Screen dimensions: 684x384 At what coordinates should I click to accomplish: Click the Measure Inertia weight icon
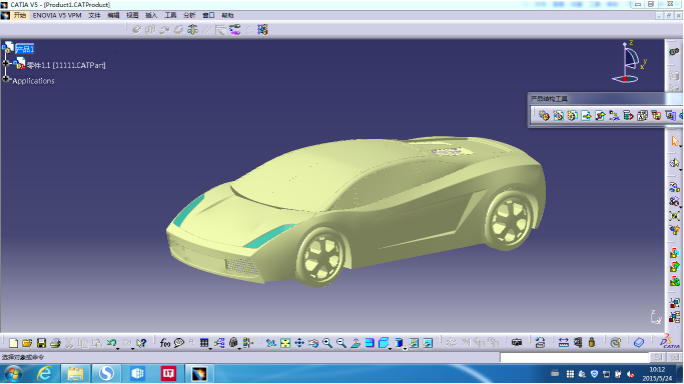[x=592, y=343]
